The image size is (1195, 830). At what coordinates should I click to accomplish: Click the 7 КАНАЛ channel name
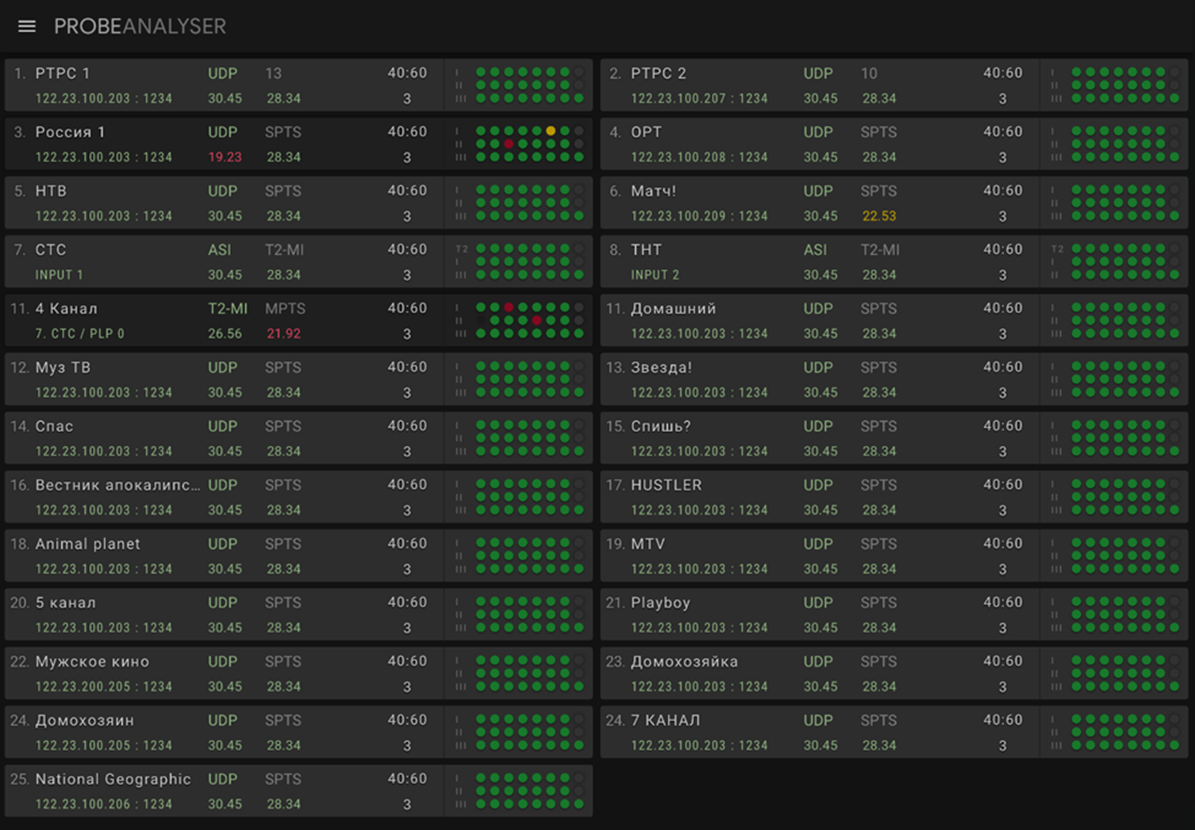665,720
